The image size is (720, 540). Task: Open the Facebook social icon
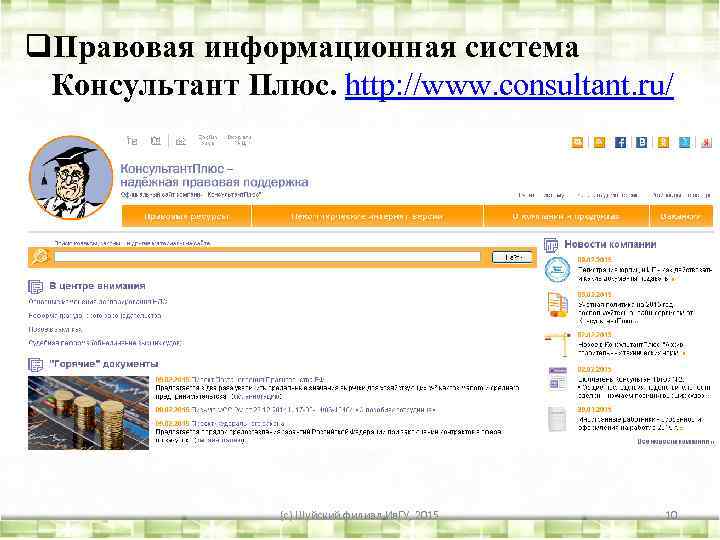pyautogui.click(x=620, y=142)
